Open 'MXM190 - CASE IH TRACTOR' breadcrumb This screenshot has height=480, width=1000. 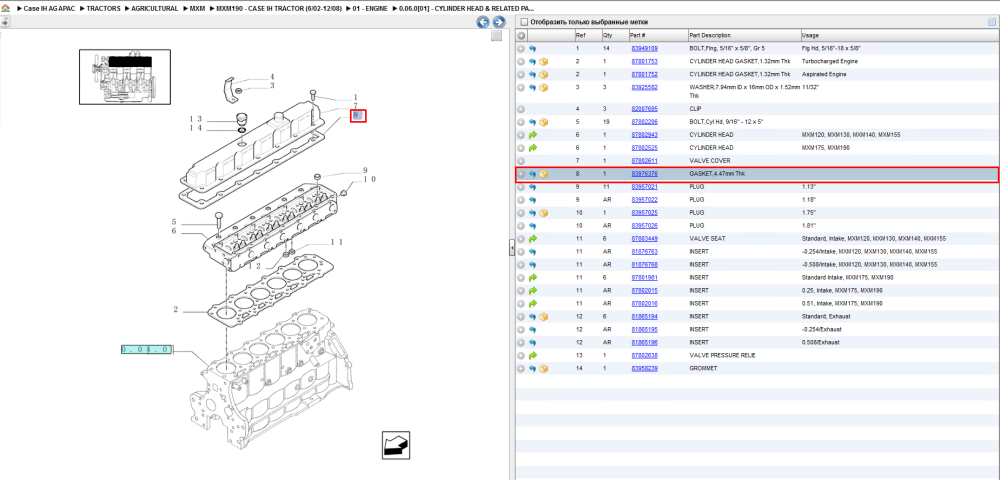[279, 9]
